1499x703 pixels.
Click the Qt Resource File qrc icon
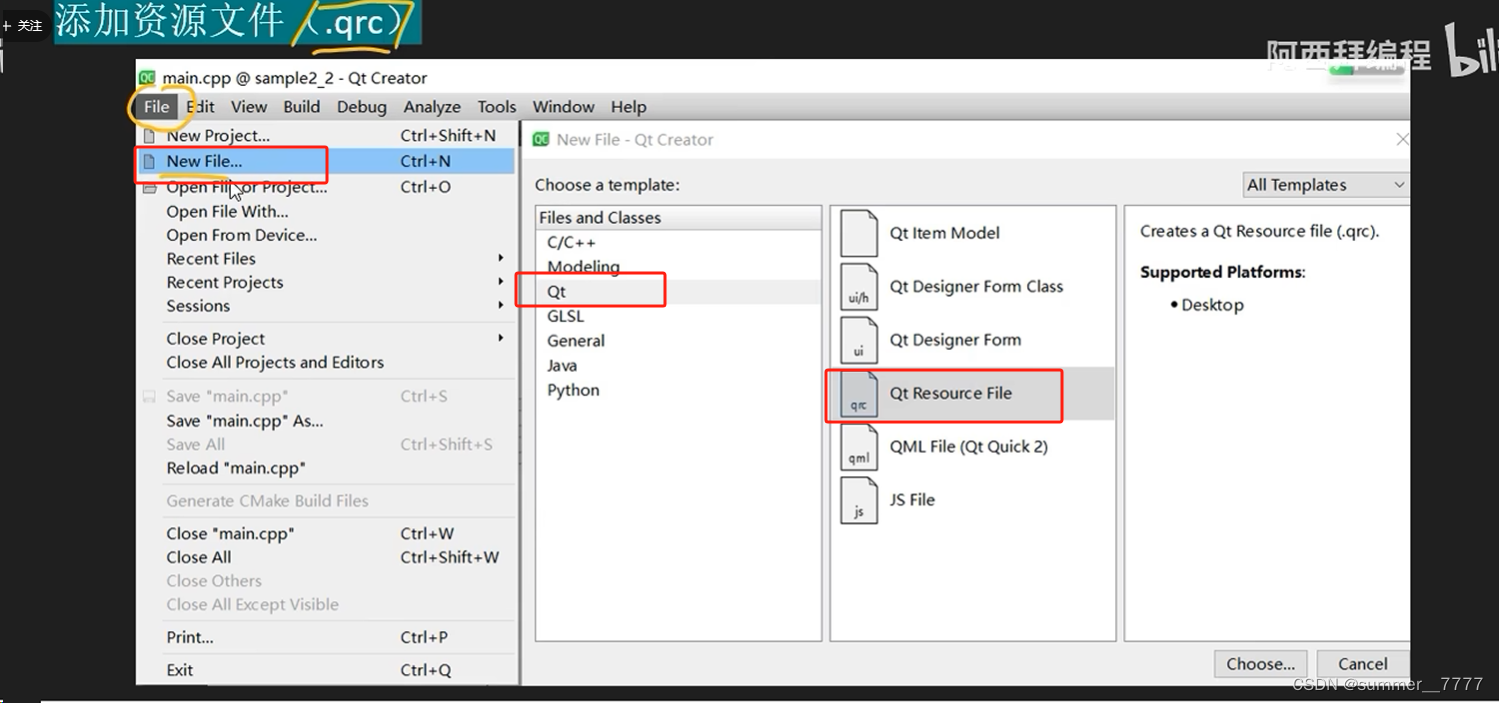coord(858,393)
